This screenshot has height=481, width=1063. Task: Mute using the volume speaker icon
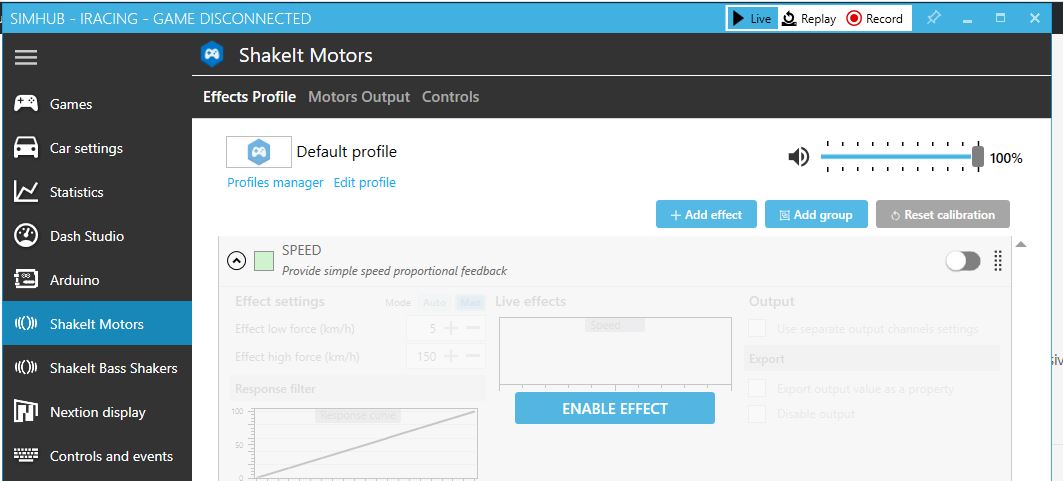pyautogui.click(x=798, y=157)
